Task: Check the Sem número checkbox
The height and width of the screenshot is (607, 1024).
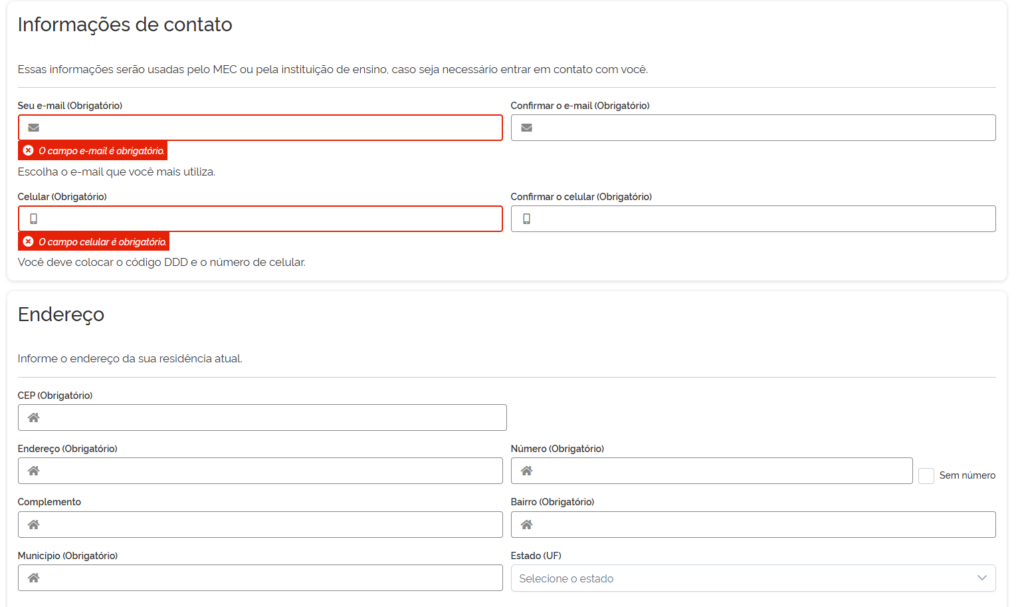Action: click(926, 476)
